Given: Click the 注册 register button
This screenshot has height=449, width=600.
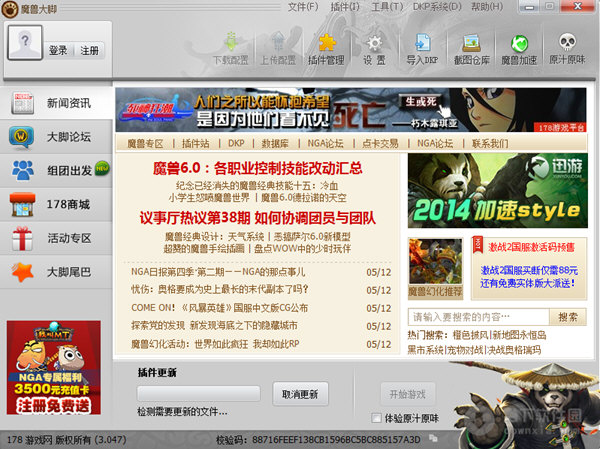Looking at the screenshot, I should pos(89,50).
